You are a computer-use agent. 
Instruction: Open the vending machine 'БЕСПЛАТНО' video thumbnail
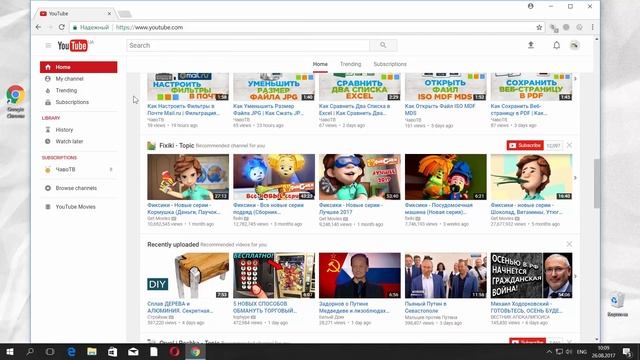point(274,276)
